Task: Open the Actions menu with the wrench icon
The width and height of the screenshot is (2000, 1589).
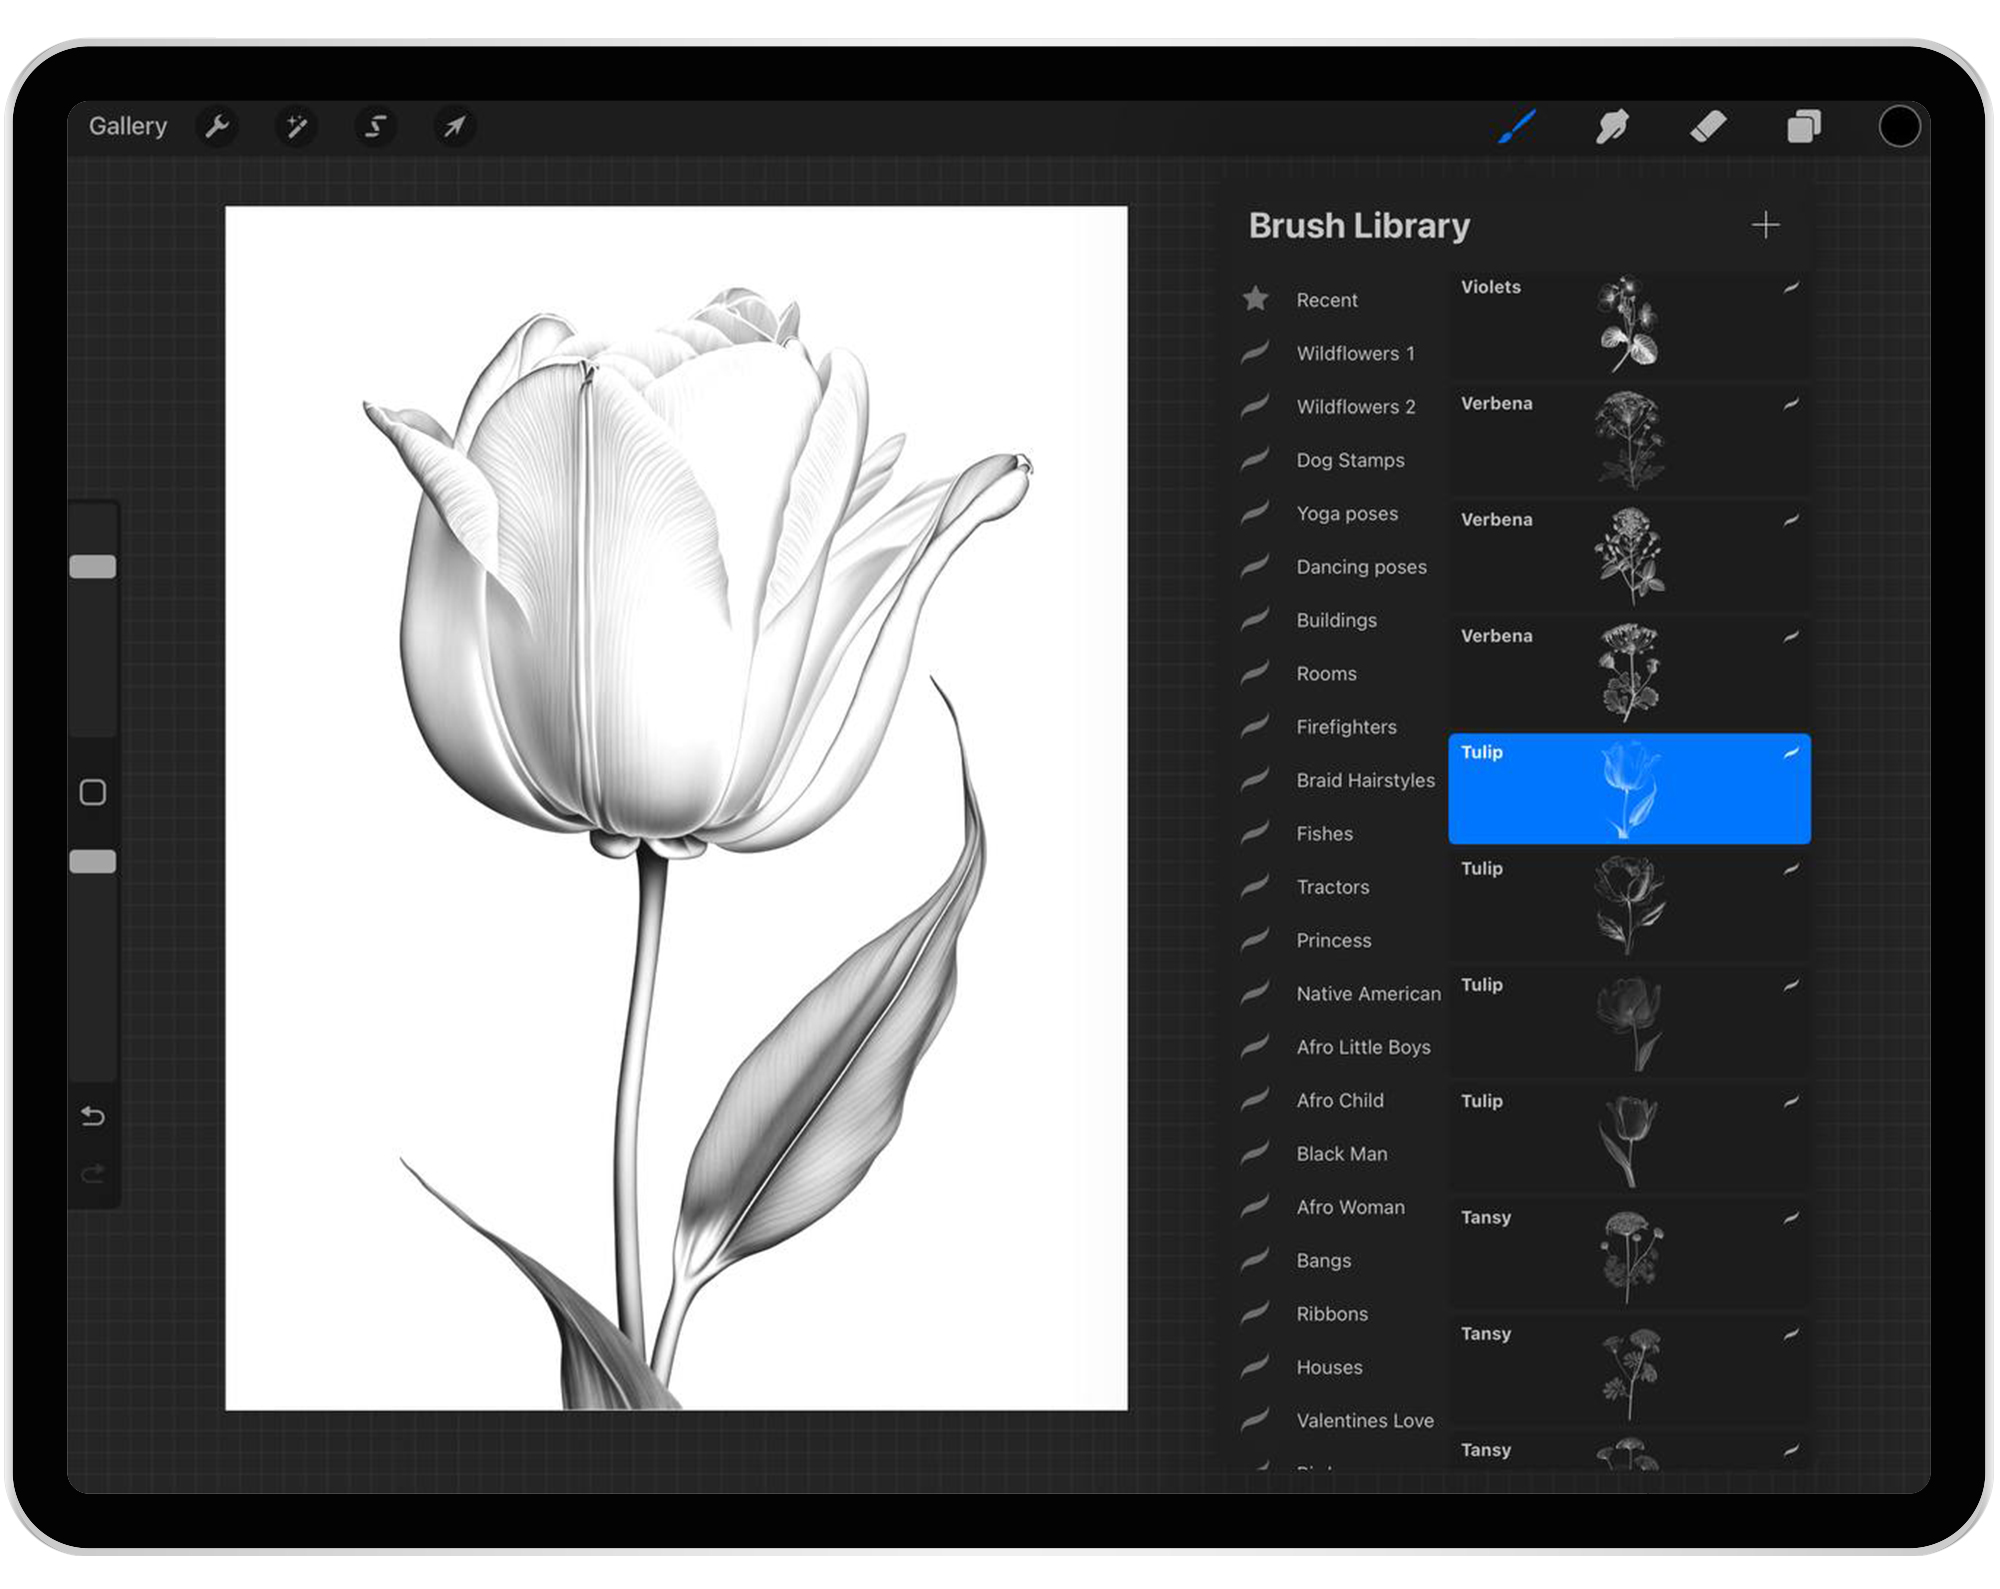Action: click(218, 126)
